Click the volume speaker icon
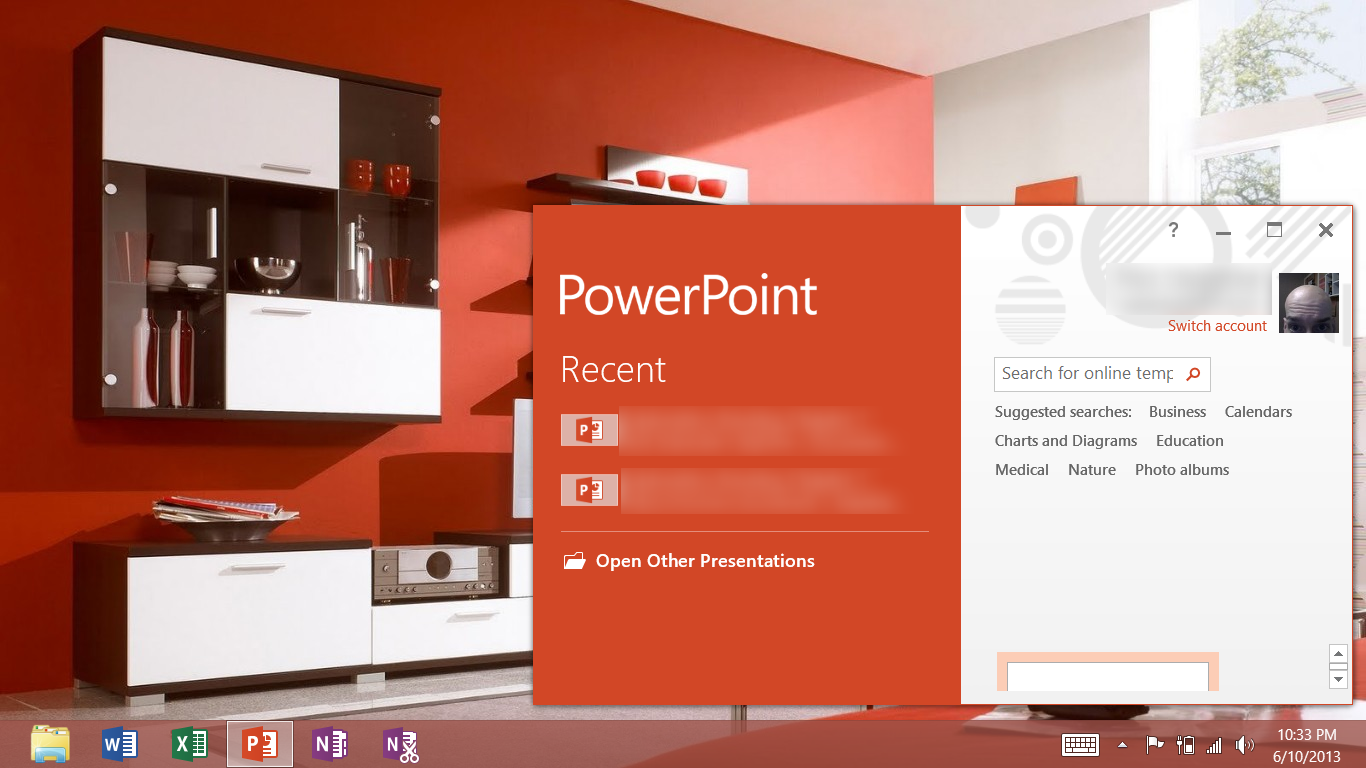Viewport: 1366px width, 768px height. tap(1244, 745)
